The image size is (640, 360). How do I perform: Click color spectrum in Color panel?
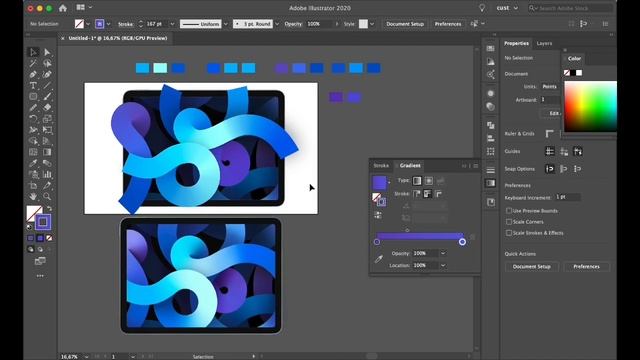590,106
